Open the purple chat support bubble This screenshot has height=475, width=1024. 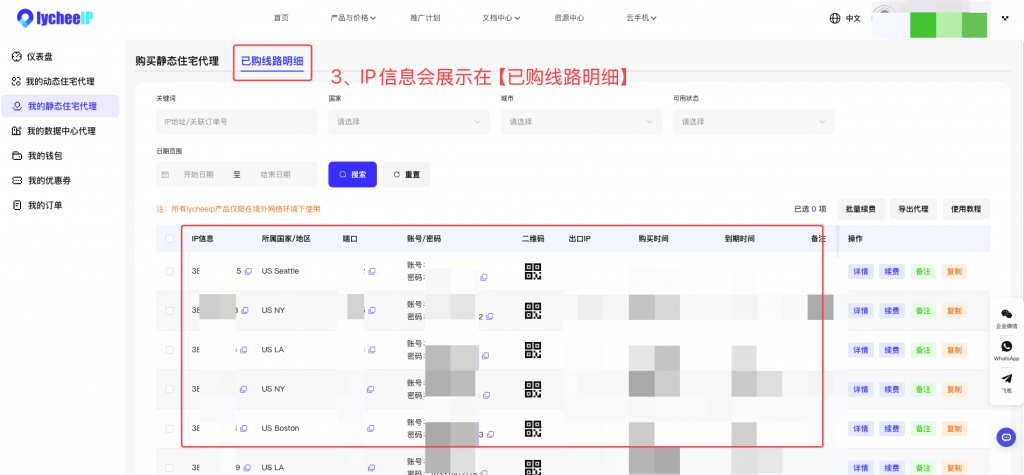(1006, 436)
